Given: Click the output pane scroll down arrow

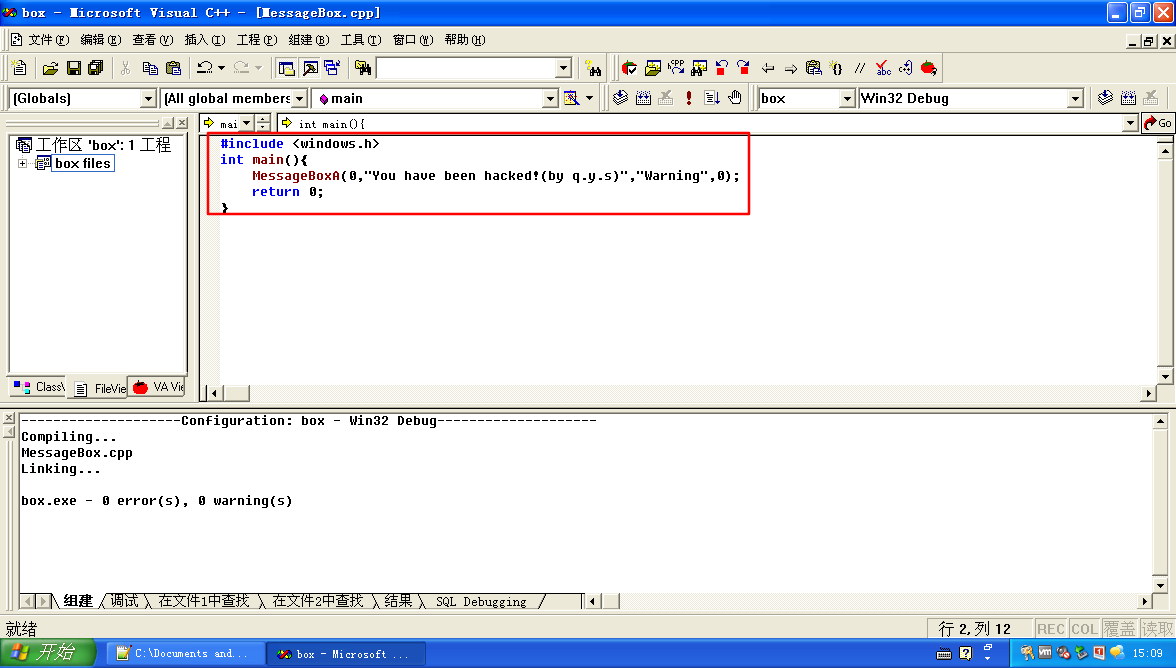Looking at the screenshot, I should [1160, 586].
